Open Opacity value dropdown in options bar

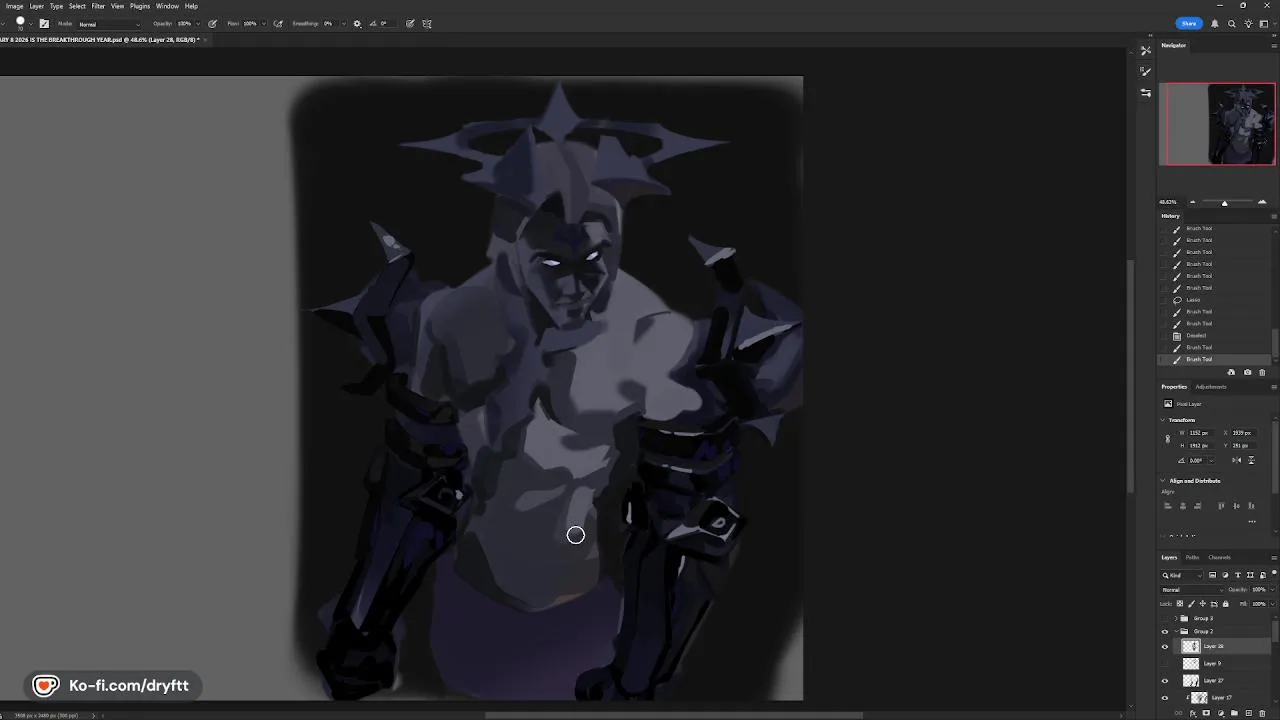point(198,24)
